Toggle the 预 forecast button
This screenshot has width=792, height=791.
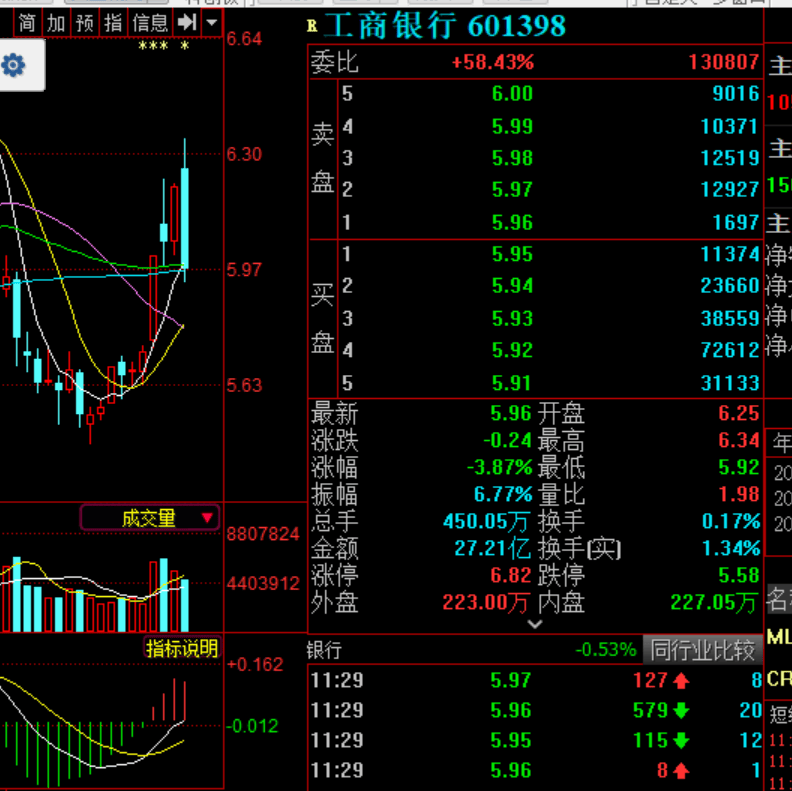tap(84, 22)
